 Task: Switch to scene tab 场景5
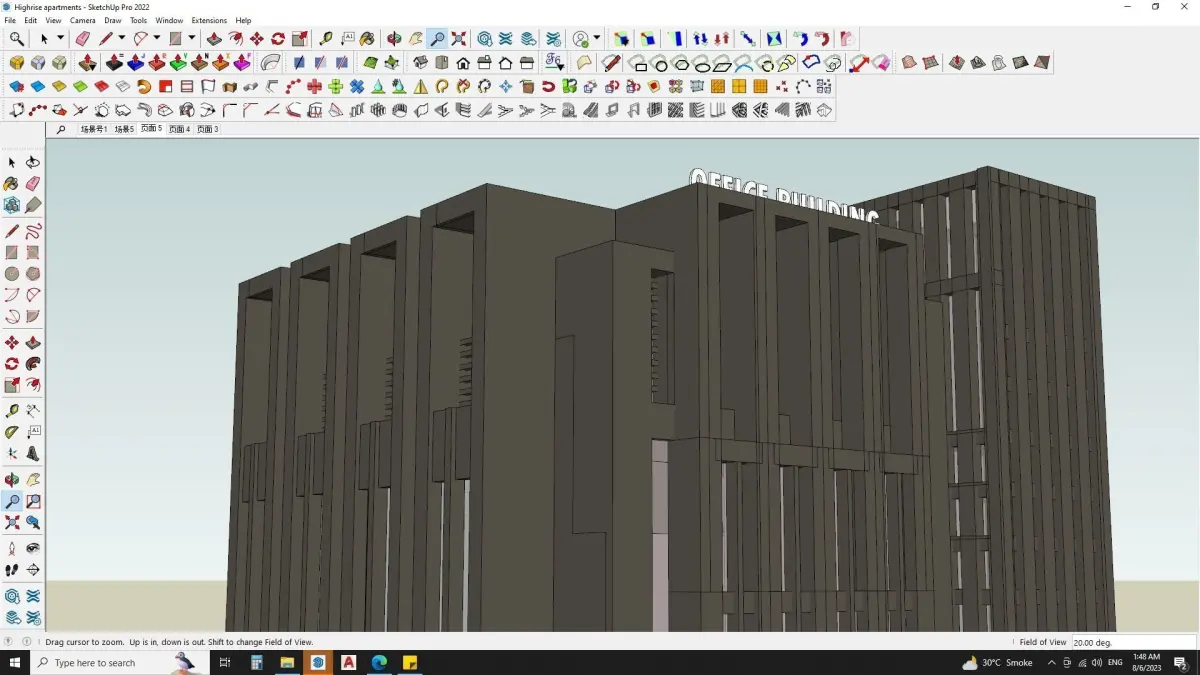[x=124, y=129]
